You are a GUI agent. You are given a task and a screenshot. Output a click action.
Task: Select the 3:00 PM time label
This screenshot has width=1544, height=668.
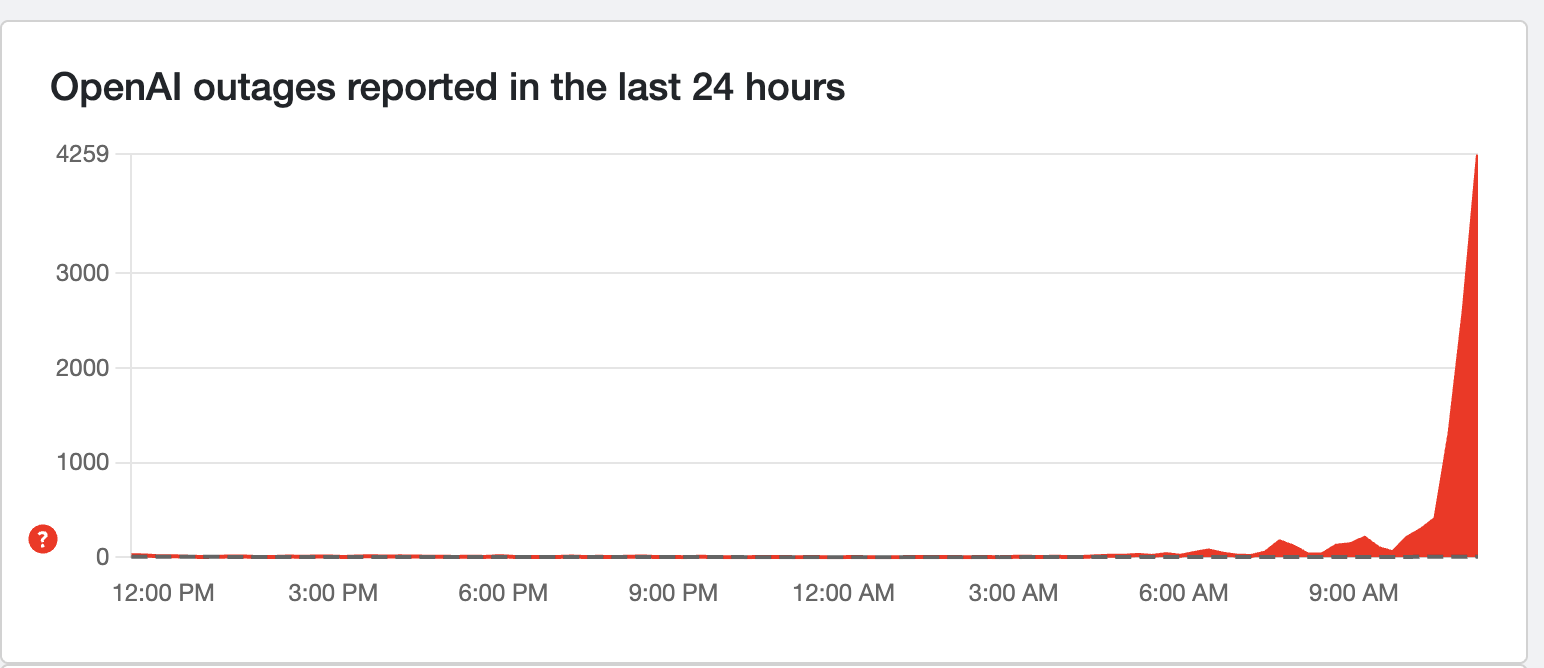click(x=334, y=593)
